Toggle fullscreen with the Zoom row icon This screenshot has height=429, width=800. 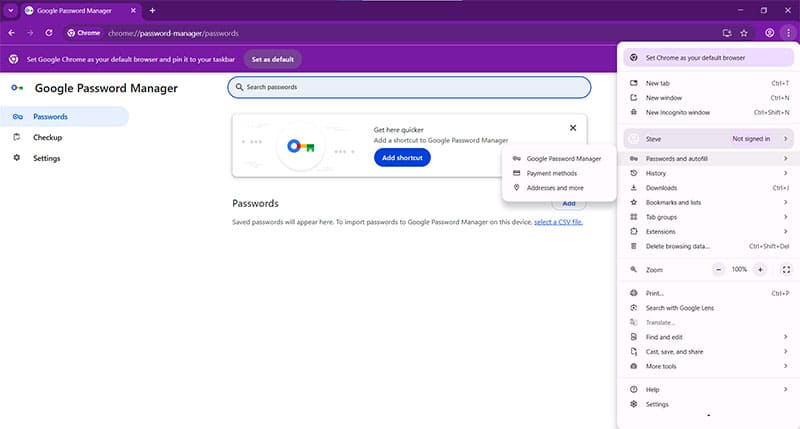click(x=786, y=269)
